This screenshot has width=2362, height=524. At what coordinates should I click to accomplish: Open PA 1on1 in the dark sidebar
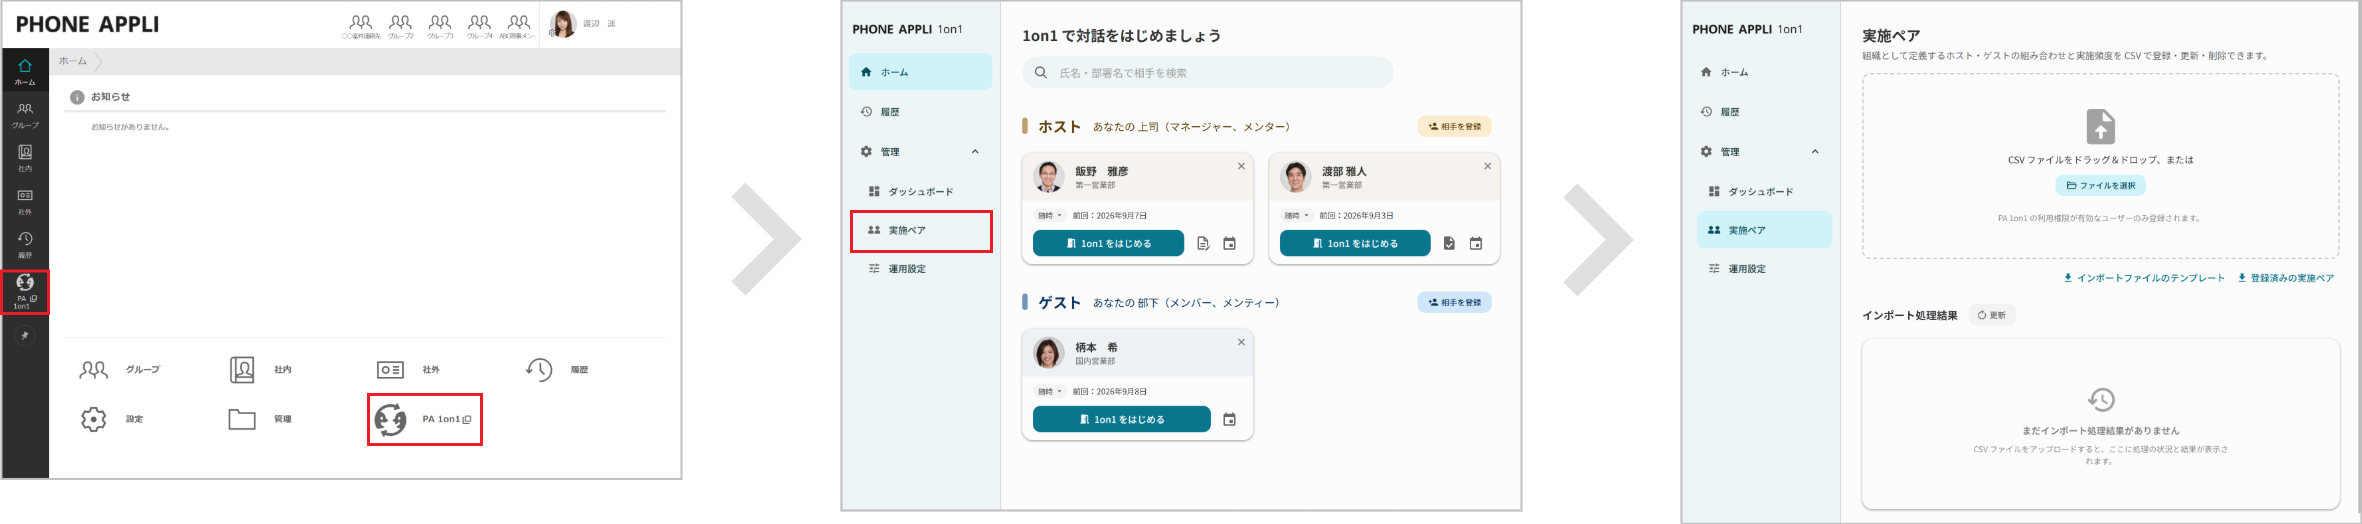tap(25, 291)
